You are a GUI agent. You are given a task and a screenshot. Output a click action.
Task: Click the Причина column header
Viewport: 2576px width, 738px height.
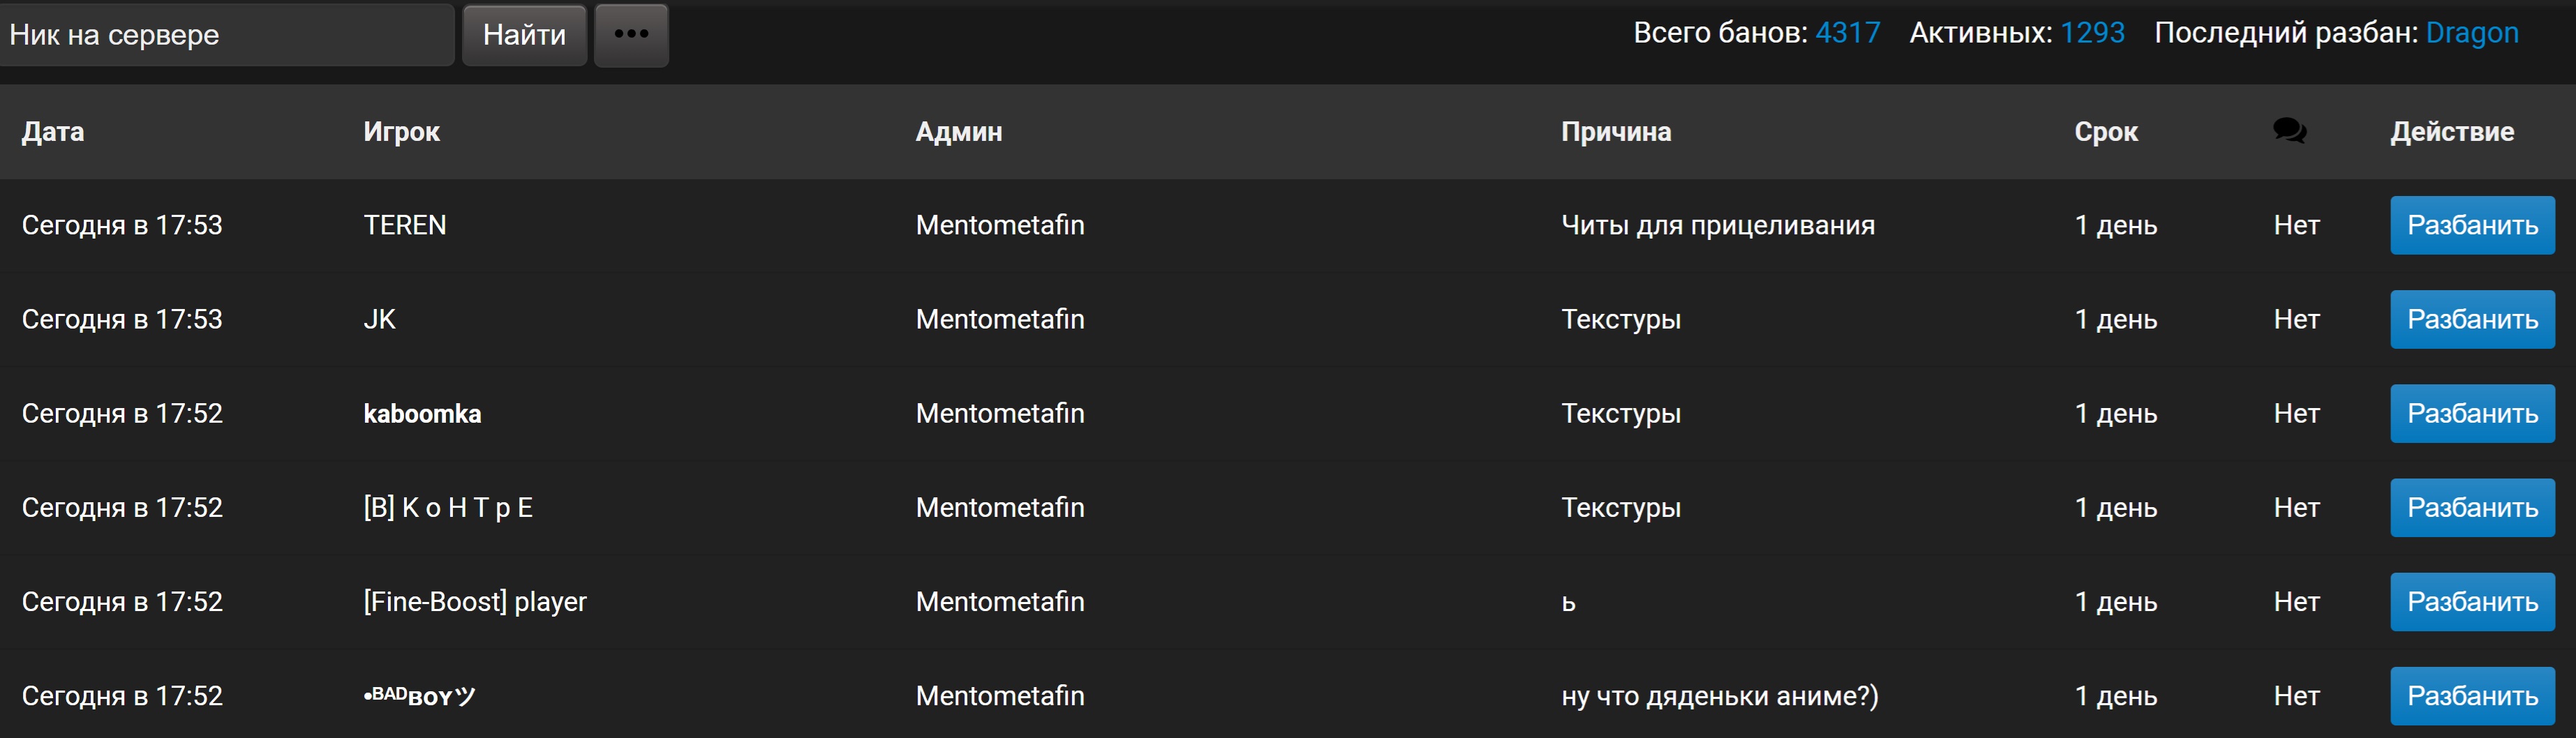1615,132
